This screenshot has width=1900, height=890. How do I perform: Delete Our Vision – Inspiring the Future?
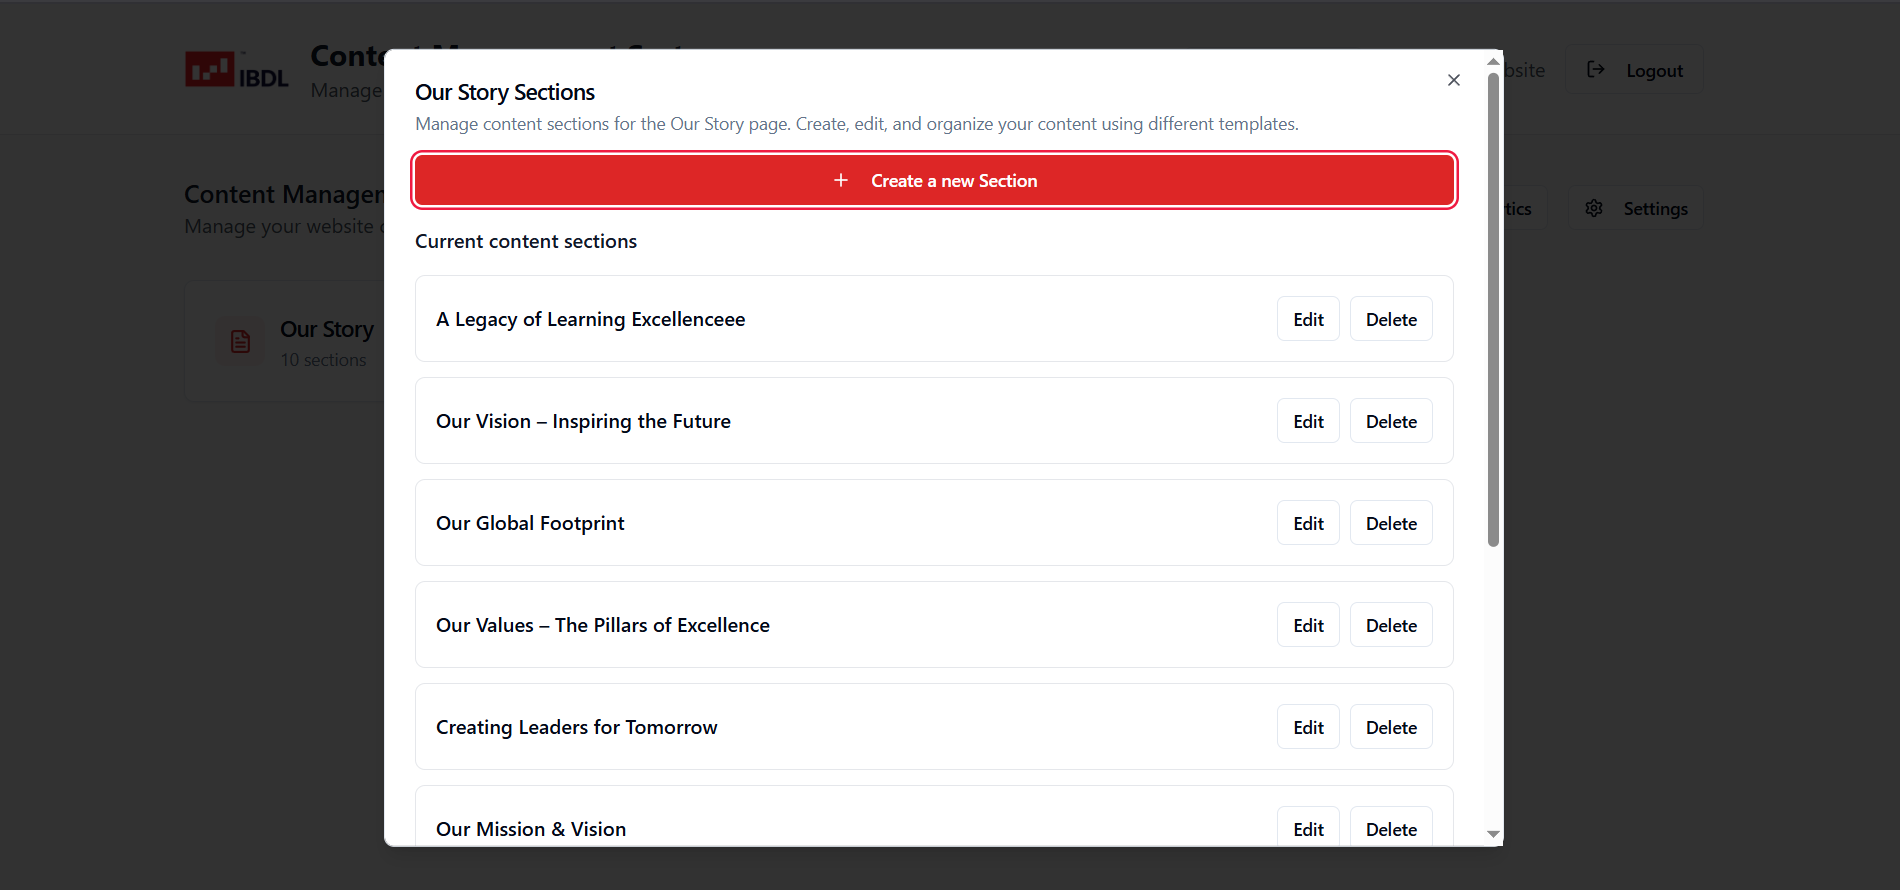tap(1391, 421)
